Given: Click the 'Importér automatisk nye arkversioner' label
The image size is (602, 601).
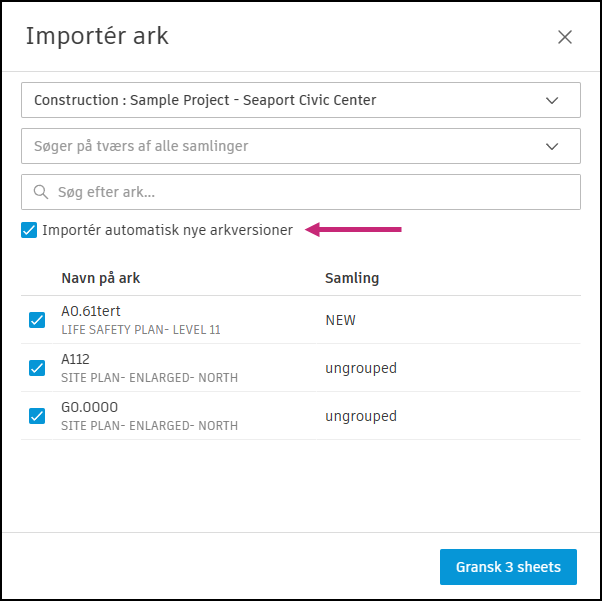Looking at the screenshot, I should pyautogui.click(x=167, y=230).
